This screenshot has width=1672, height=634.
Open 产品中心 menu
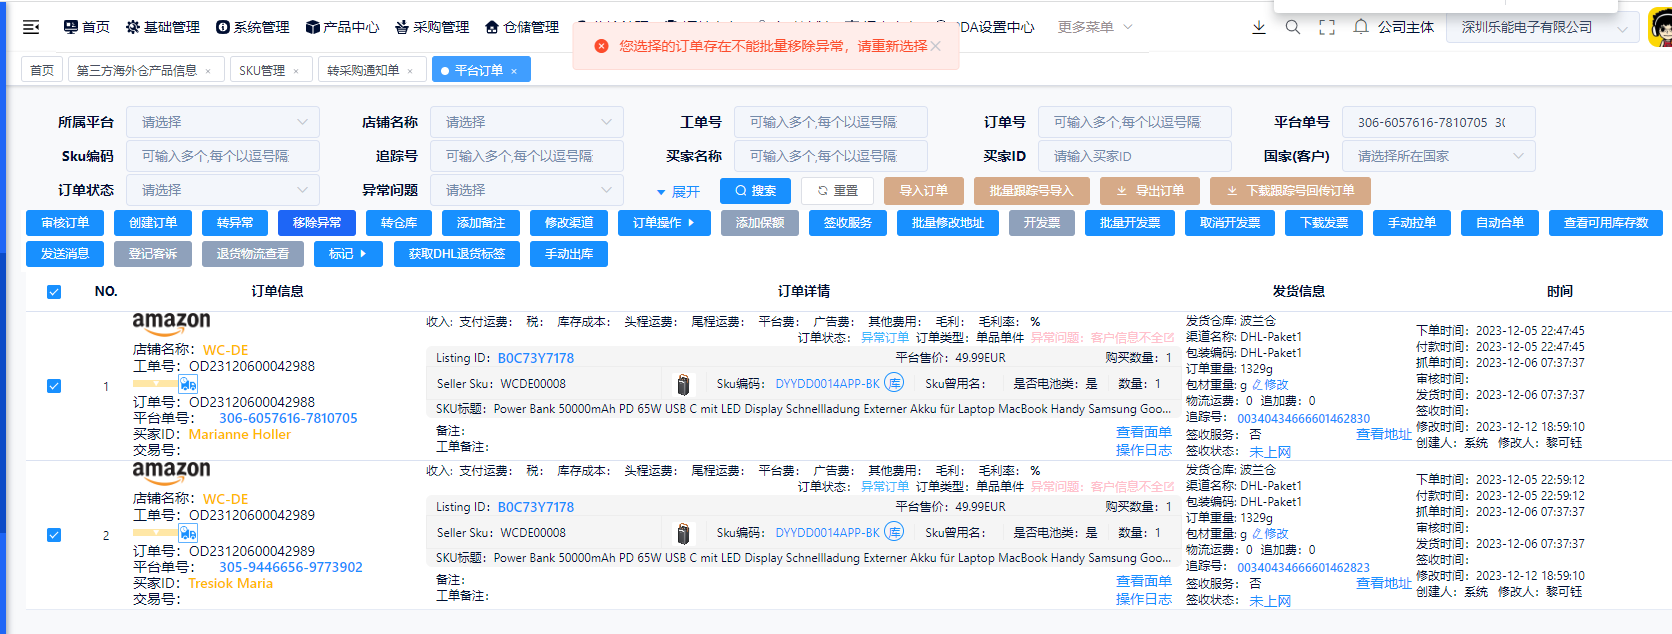[343, 27]
